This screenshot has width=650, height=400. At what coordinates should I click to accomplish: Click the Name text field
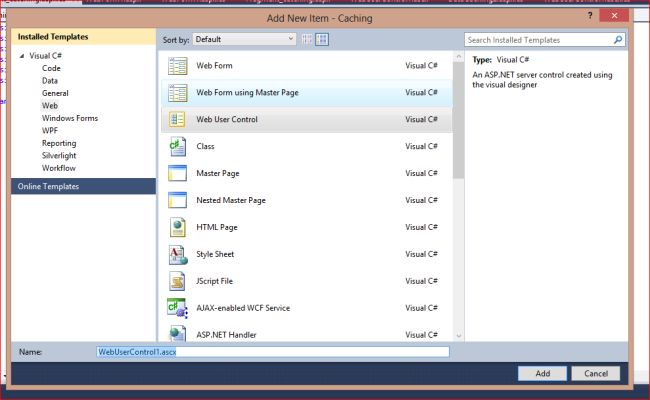pyautogui.click(x=272, y=352)
